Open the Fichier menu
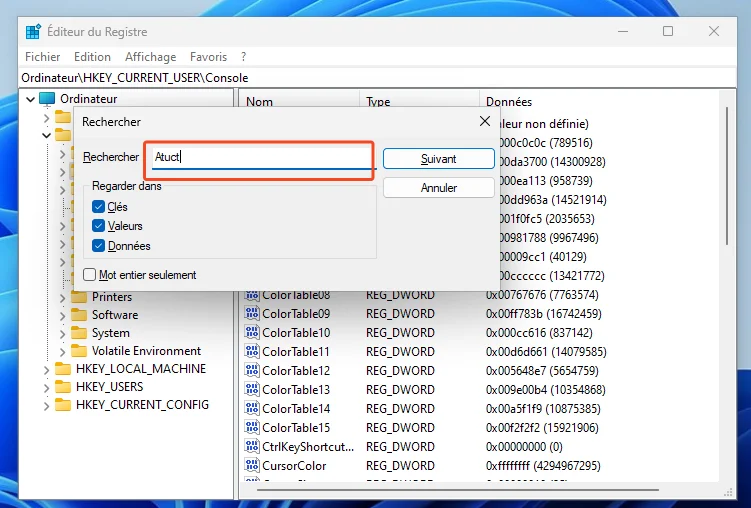 pos(43,56)
